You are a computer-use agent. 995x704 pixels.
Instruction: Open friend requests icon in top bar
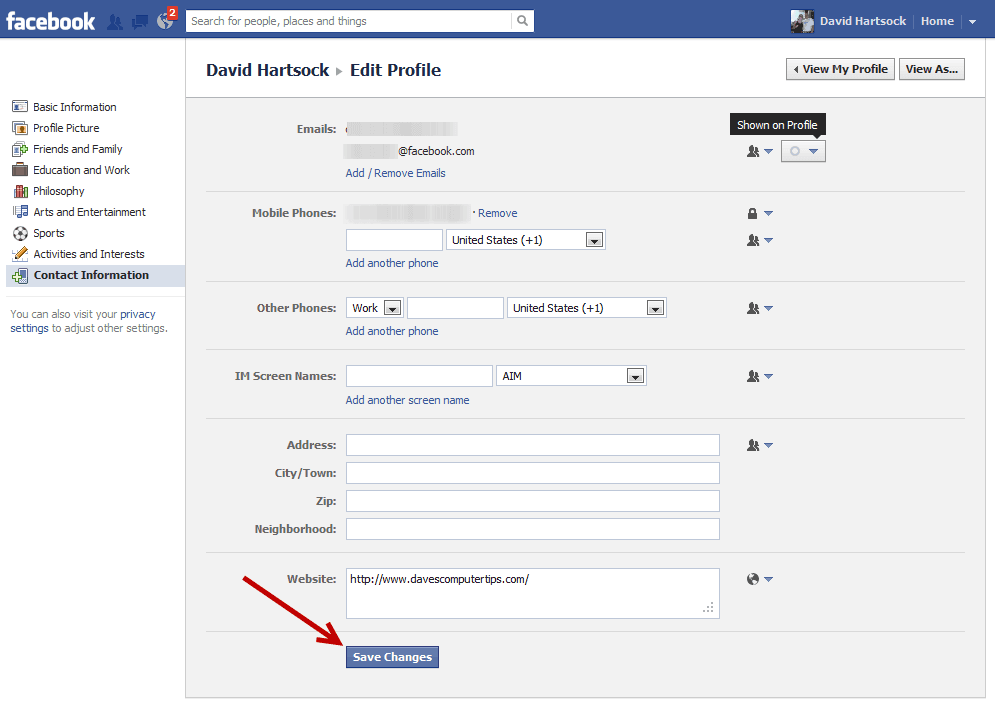click(115, 22)
